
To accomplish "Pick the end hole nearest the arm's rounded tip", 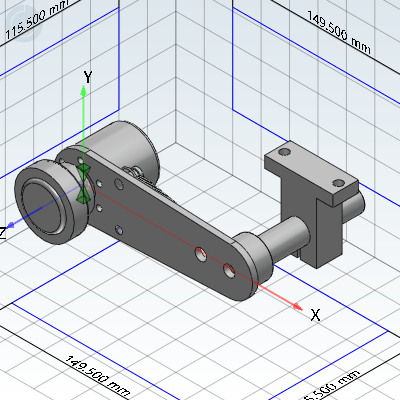I will [x=229, y=270].
